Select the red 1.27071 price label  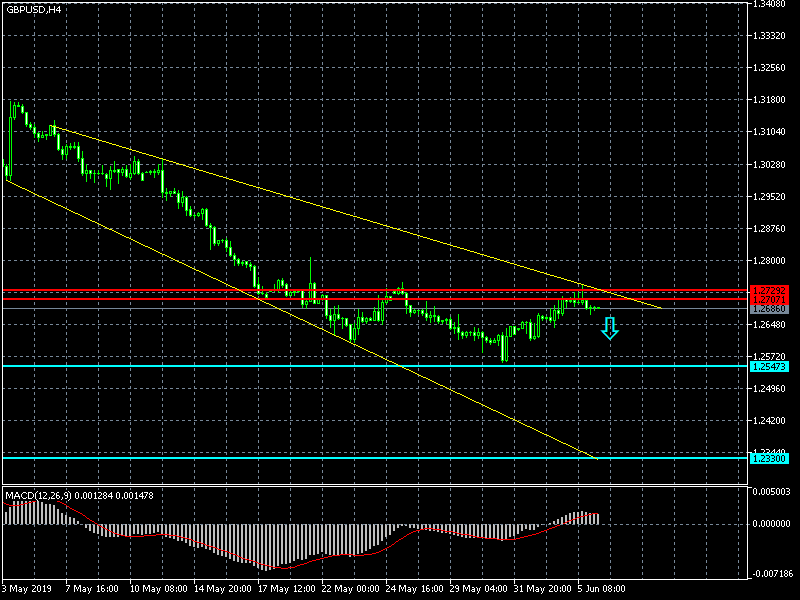tap(769, 300)
